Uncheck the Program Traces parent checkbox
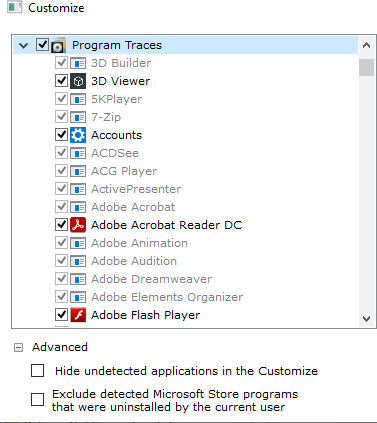 click(x=42, y=45)
